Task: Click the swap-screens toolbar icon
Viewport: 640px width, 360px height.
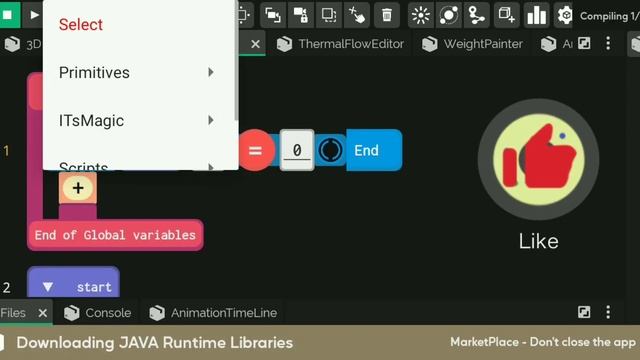Action: click(273, 15)
